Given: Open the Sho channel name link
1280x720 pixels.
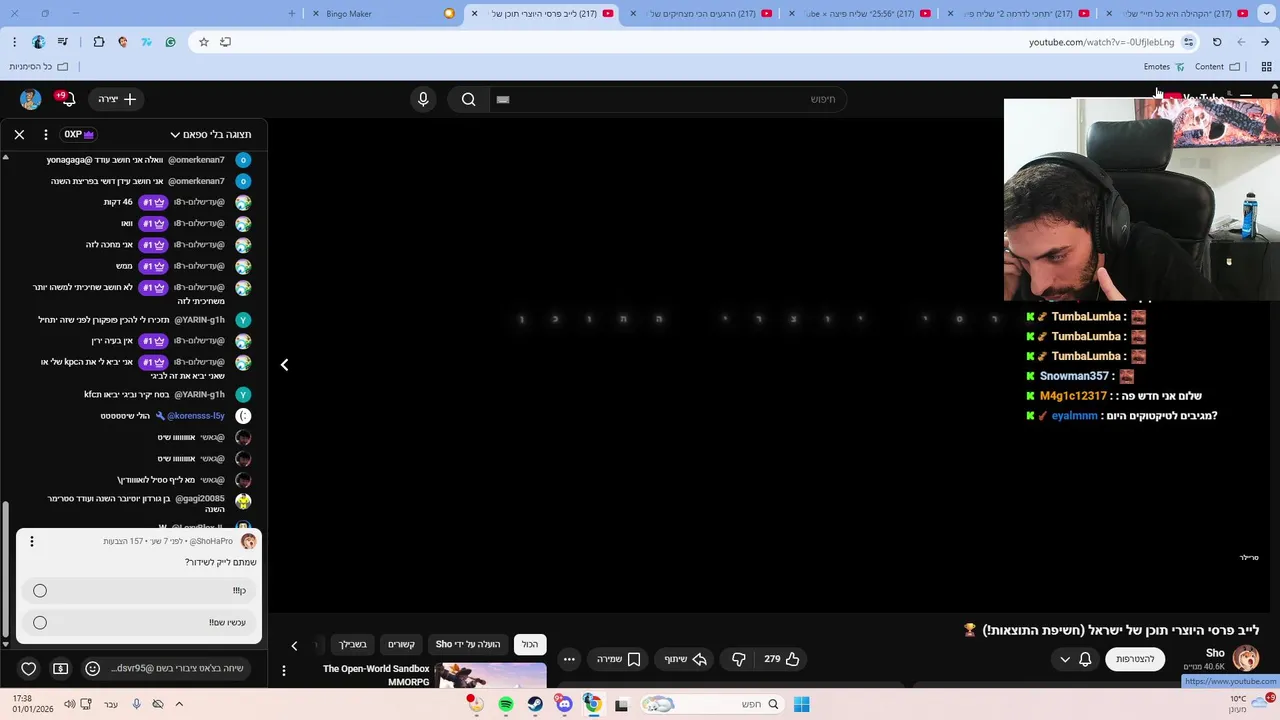Looking at the screenshot, I should point(1215,653).
